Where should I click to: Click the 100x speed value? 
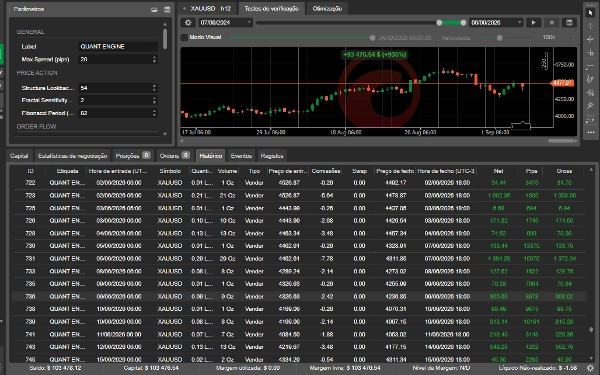[549, 38]
